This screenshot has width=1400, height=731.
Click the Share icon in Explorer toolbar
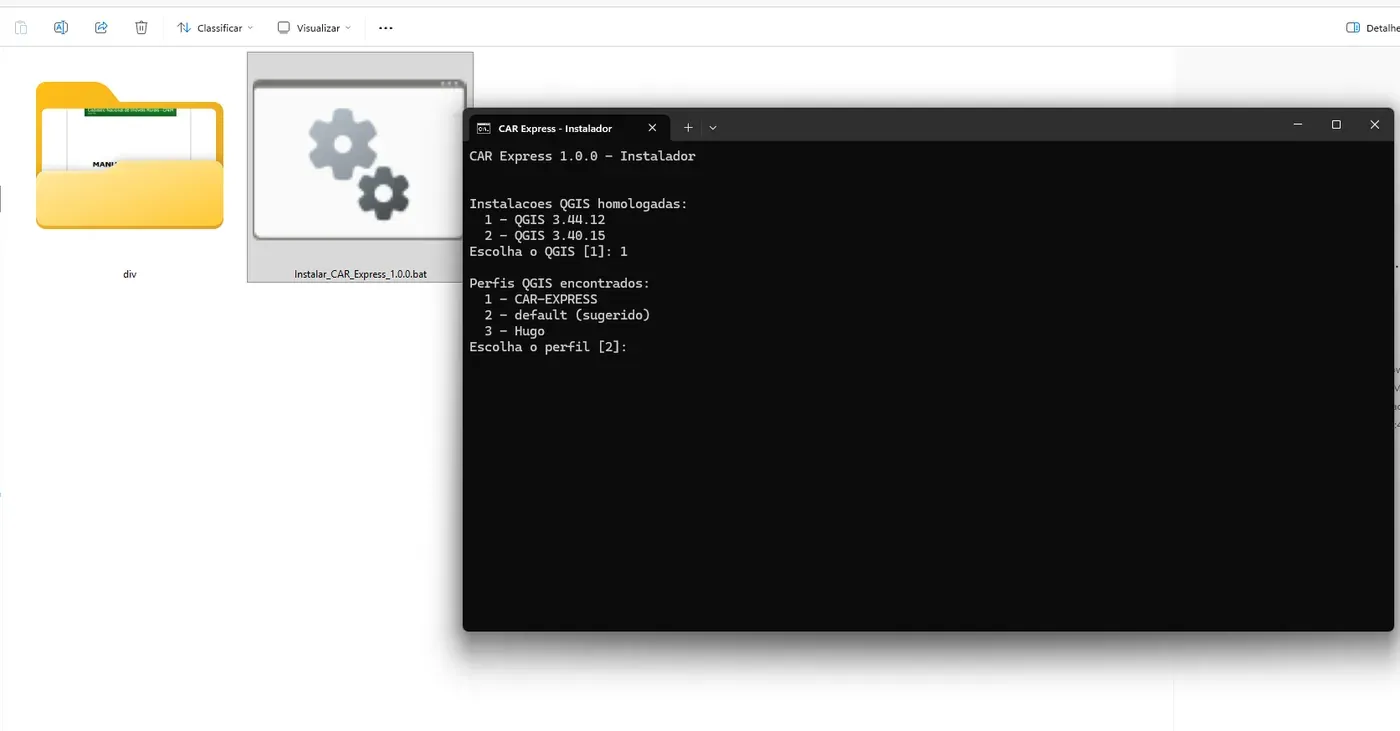tap(101, 28)
